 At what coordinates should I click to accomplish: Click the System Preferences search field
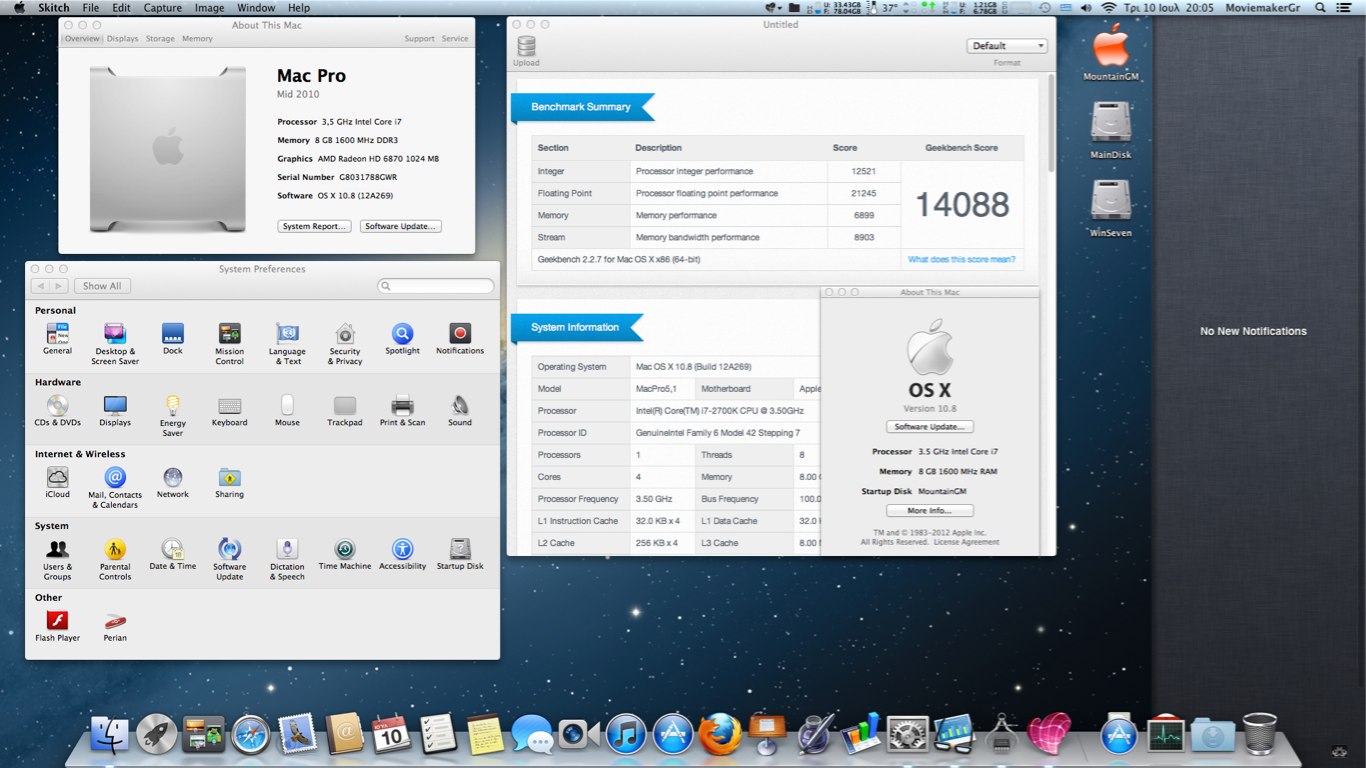tap(436, 286)
